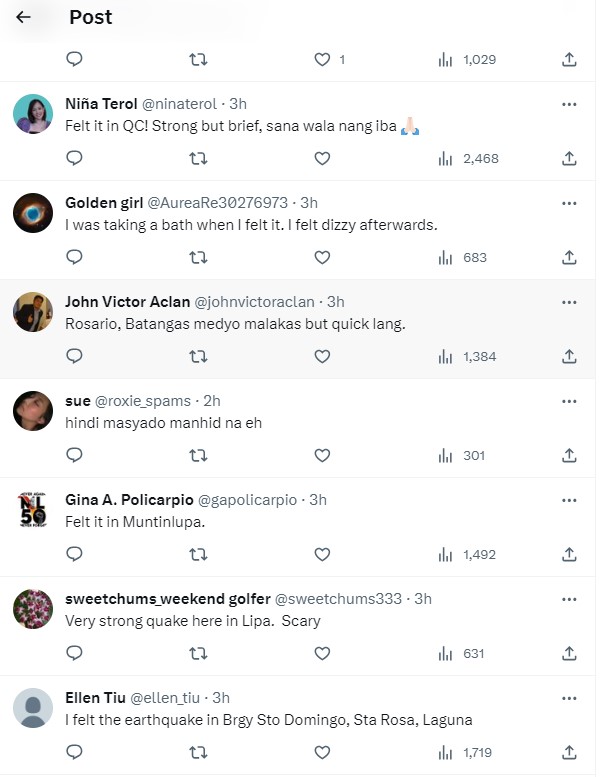The height and width of the screenshot is (777, 614).
Task: Click Golden girl's eye avatar picture
Action: (x=33, y=213)
